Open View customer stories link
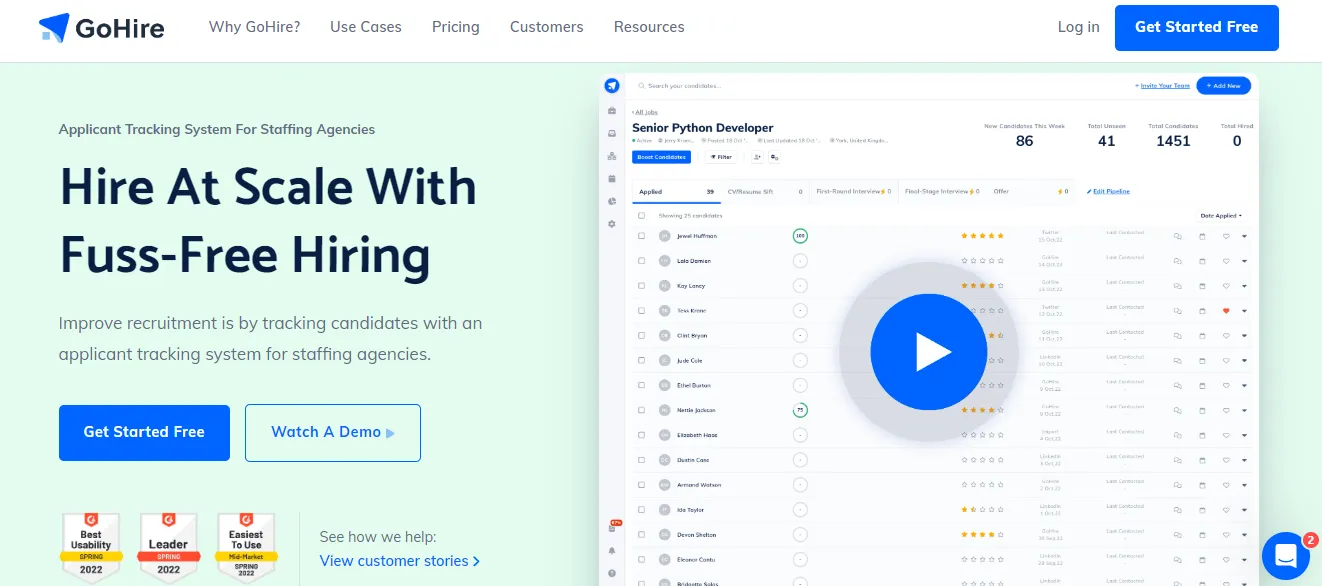The height and width of the screenshot is (586, 1322). click(x=400, y=561)
